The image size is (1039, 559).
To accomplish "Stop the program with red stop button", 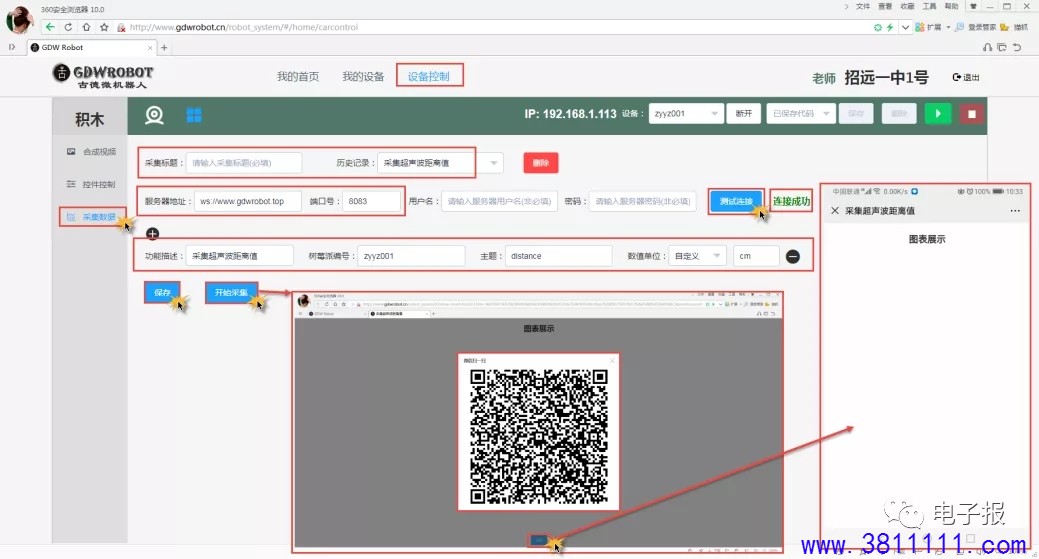I will (972, 114).
